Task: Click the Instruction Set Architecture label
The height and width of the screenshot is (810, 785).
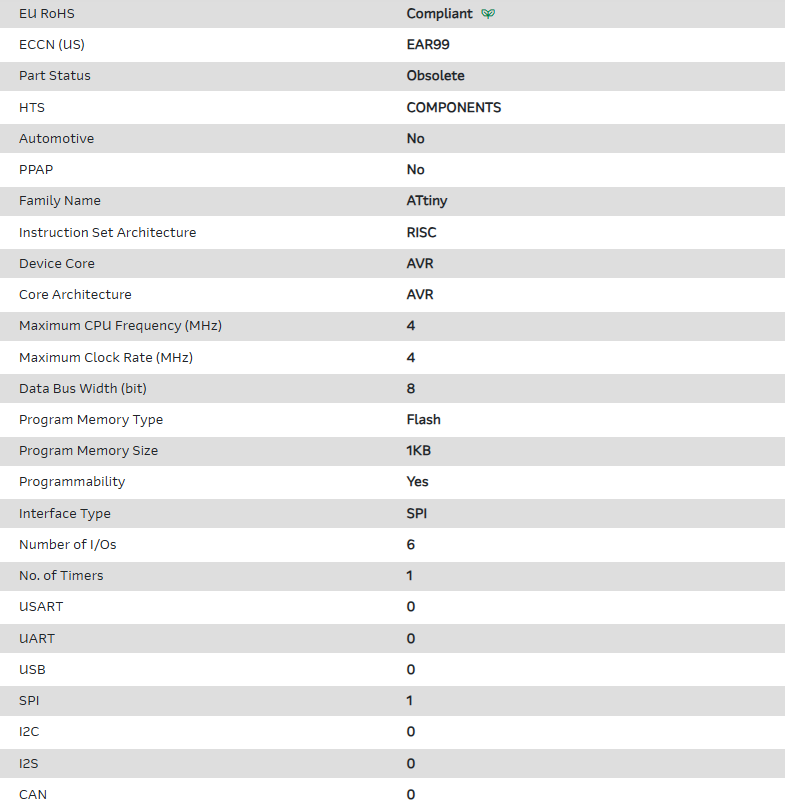Action: tap(107, 233)
